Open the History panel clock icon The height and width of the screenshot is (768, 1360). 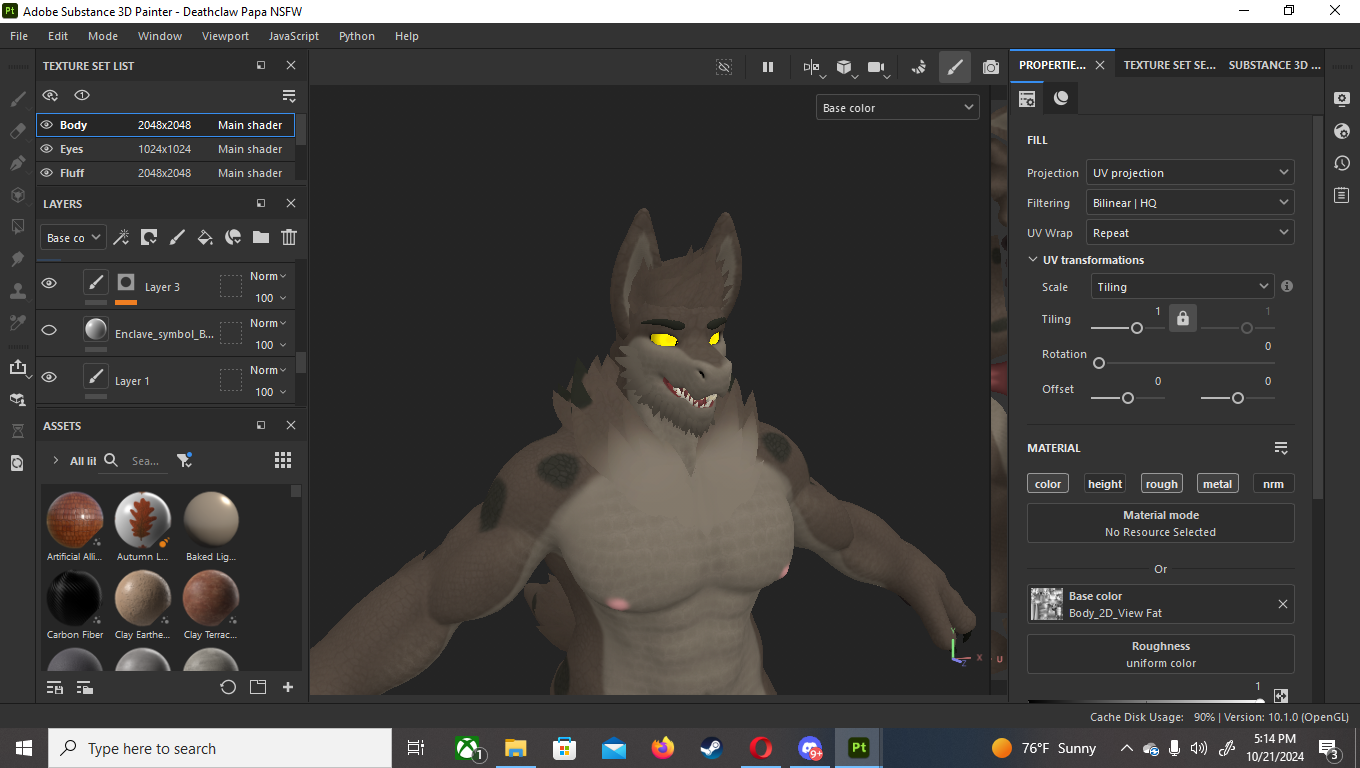(x=1342, y=163)
